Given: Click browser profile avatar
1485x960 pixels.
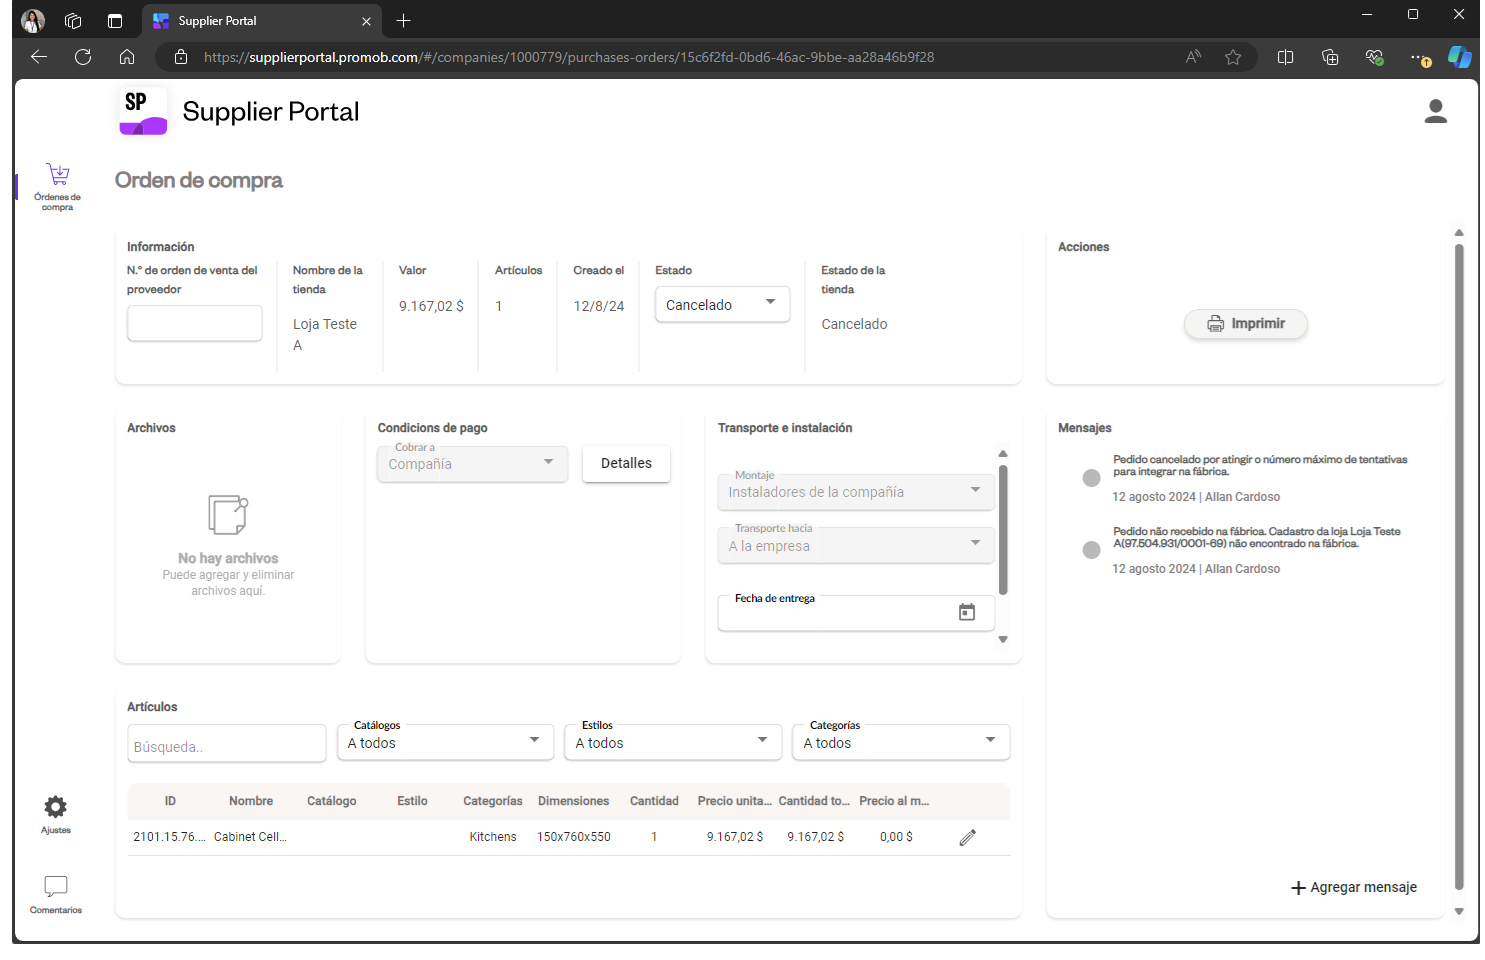Looking at the screenshot, I should 33,20.
